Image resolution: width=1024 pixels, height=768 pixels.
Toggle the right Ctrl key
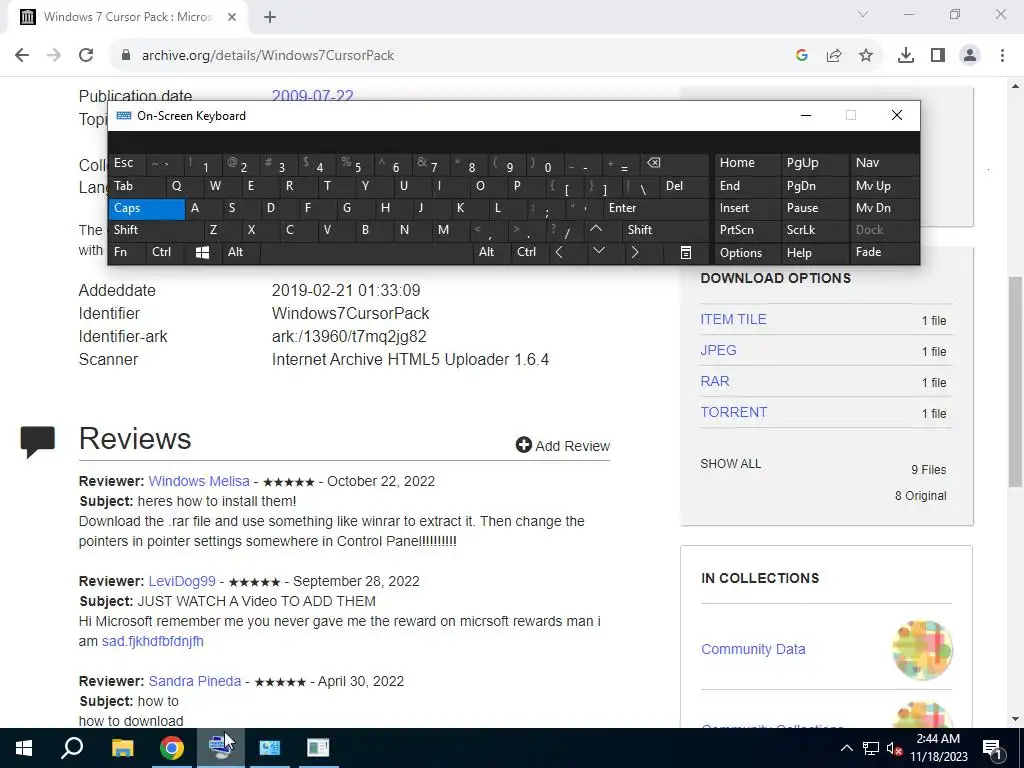528,252
